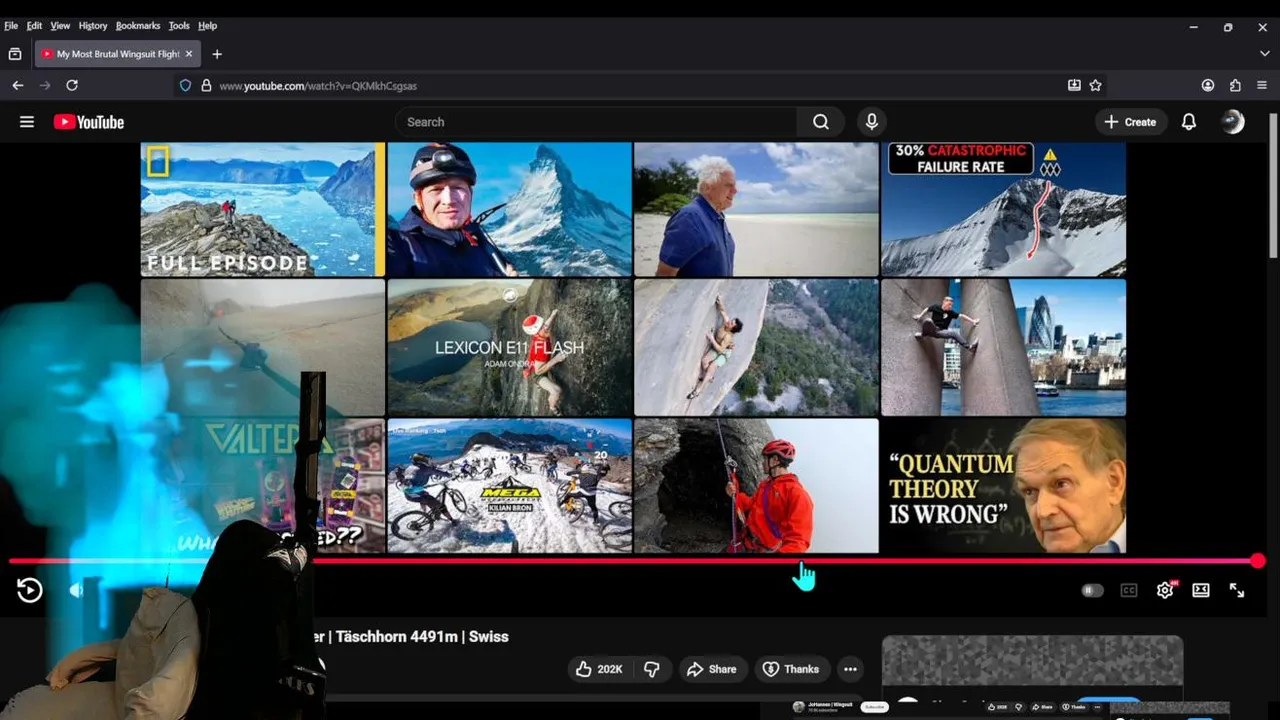Viewport: 1280px width, 720px height.
Task: Open the Create button
Action: 1131,122
